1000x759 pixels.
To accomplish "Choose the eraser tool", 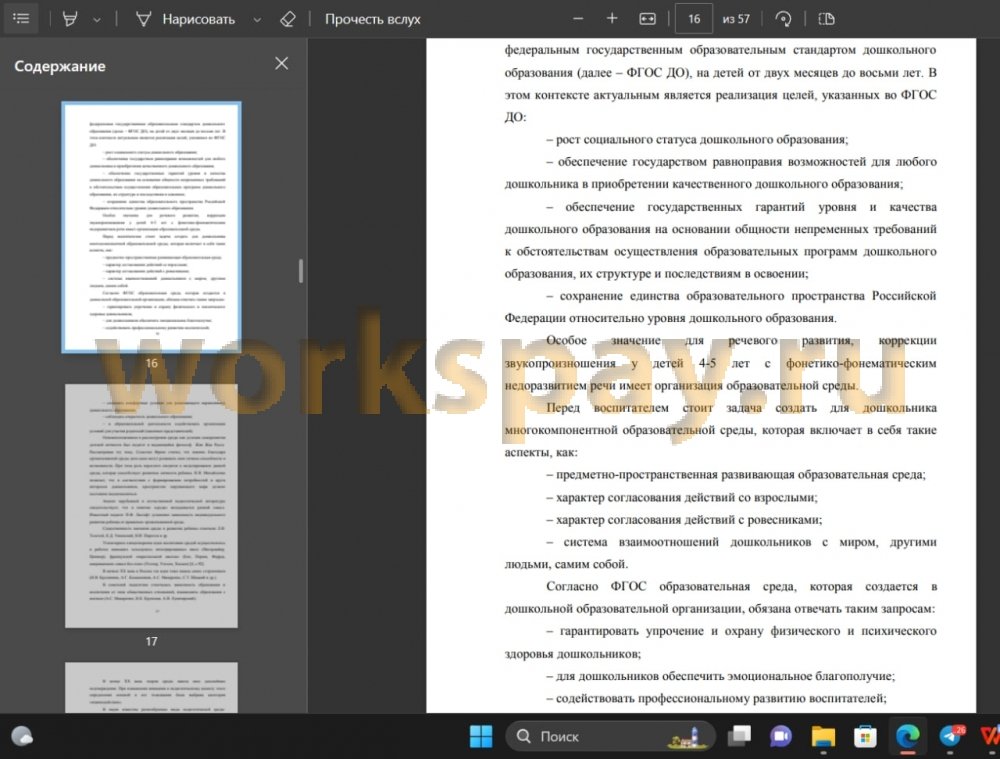I will click(x=288, y=19).
